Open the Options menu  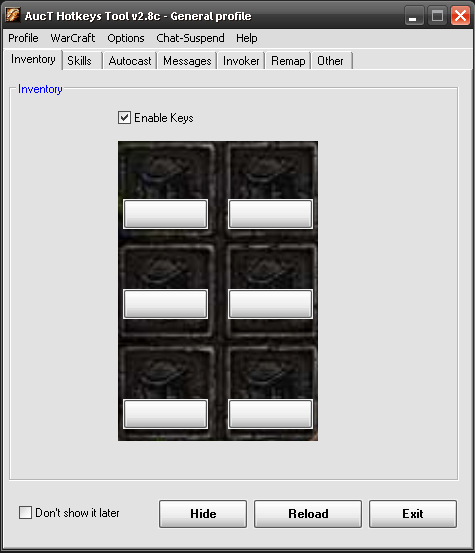(x=126, y=38)
